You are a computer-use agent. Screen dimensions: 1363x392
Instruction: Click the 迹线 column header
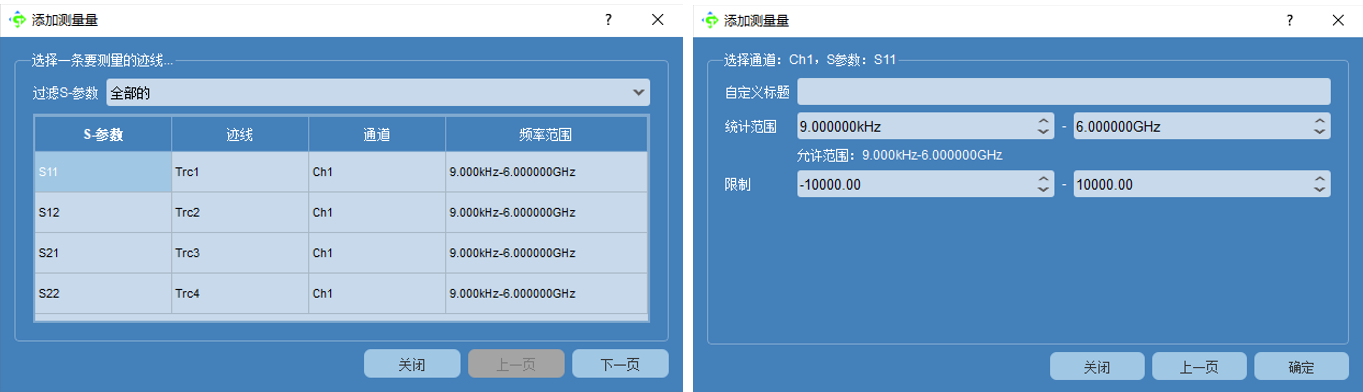click(240, 134)
